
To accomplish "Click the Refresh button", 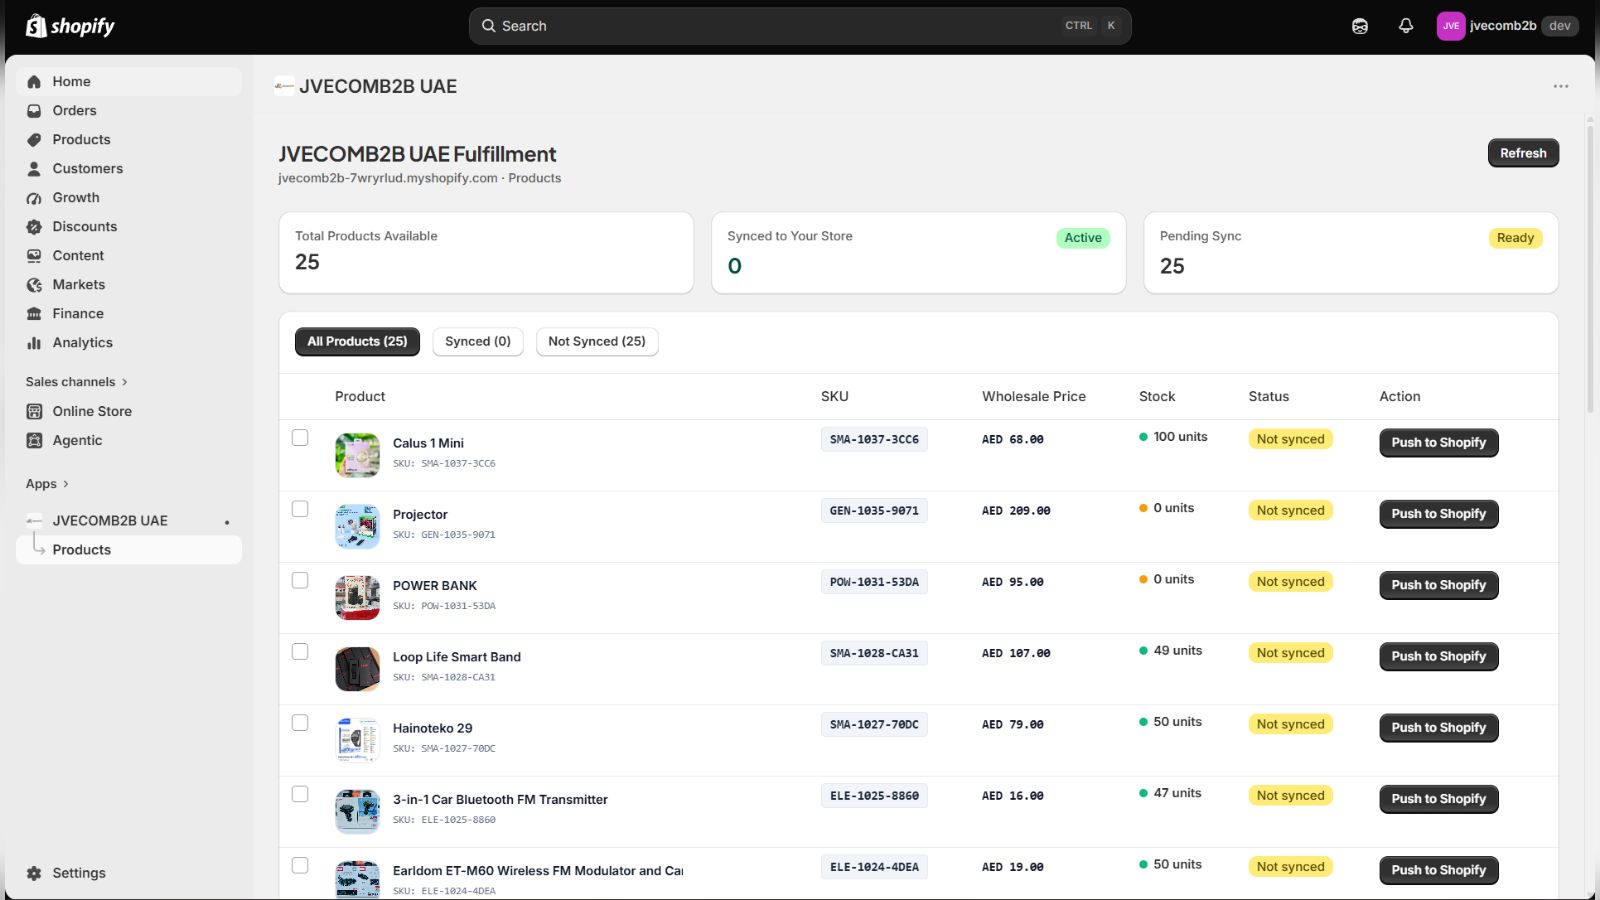I will pyautogui.click(x=1523, y=153).
